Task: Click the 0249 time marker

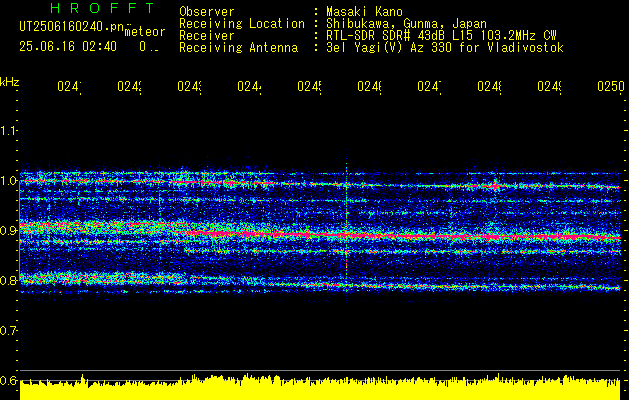Action: (550, 86)
